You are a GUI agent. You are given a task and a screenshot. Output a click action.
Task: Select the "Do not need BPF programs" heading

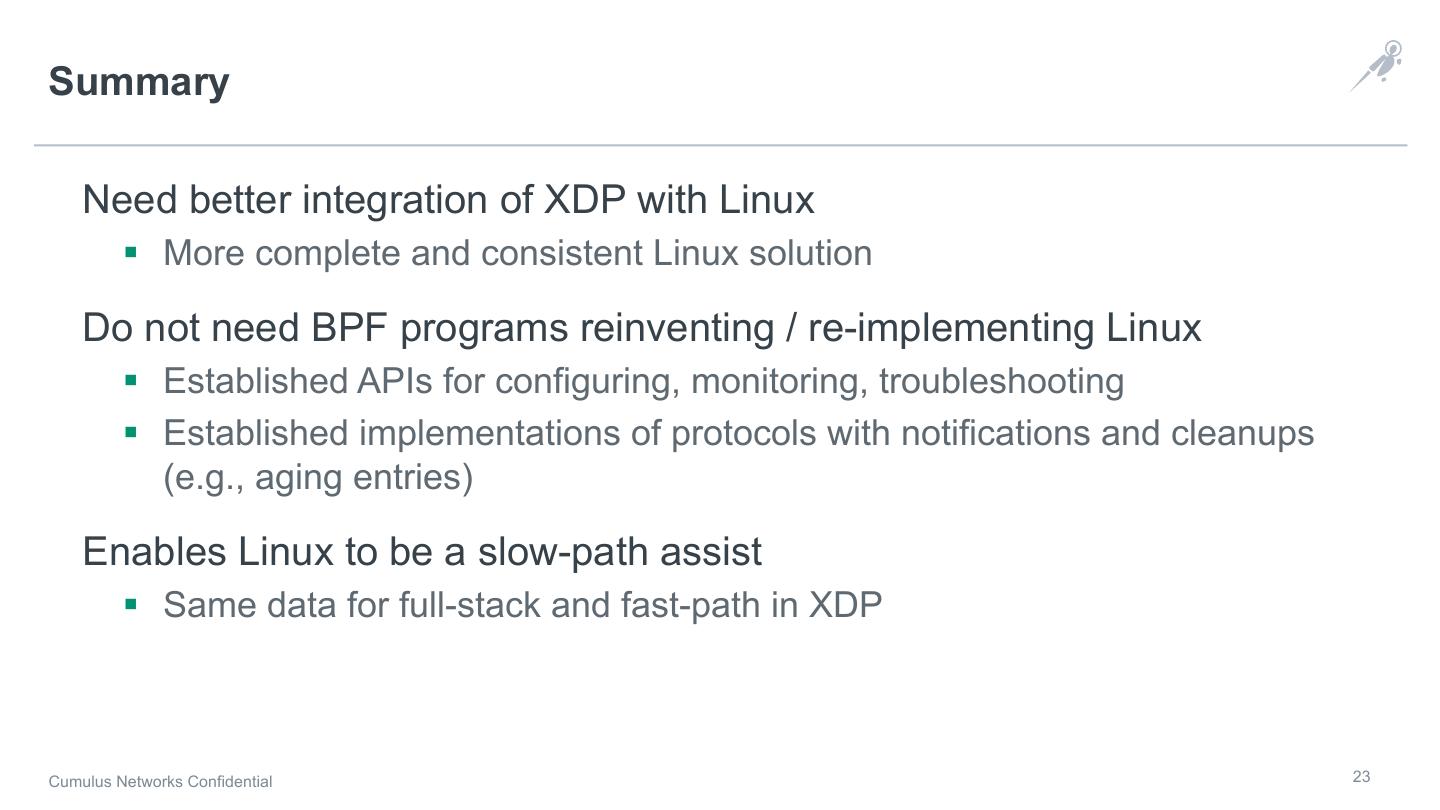[x=641, y=328]
